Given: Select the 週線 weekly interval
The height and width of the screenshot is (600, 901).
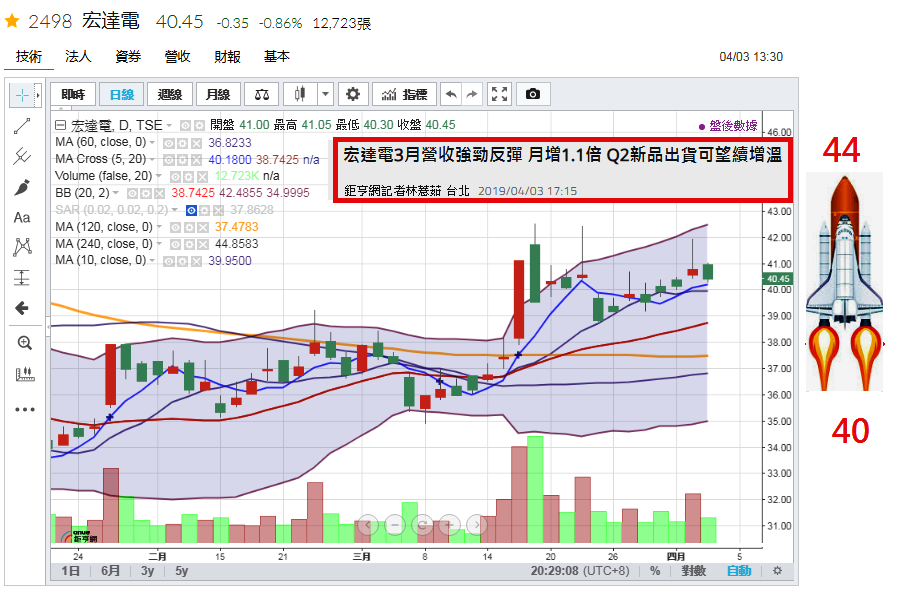Looking at the screenshot, I should coord(170,94).
